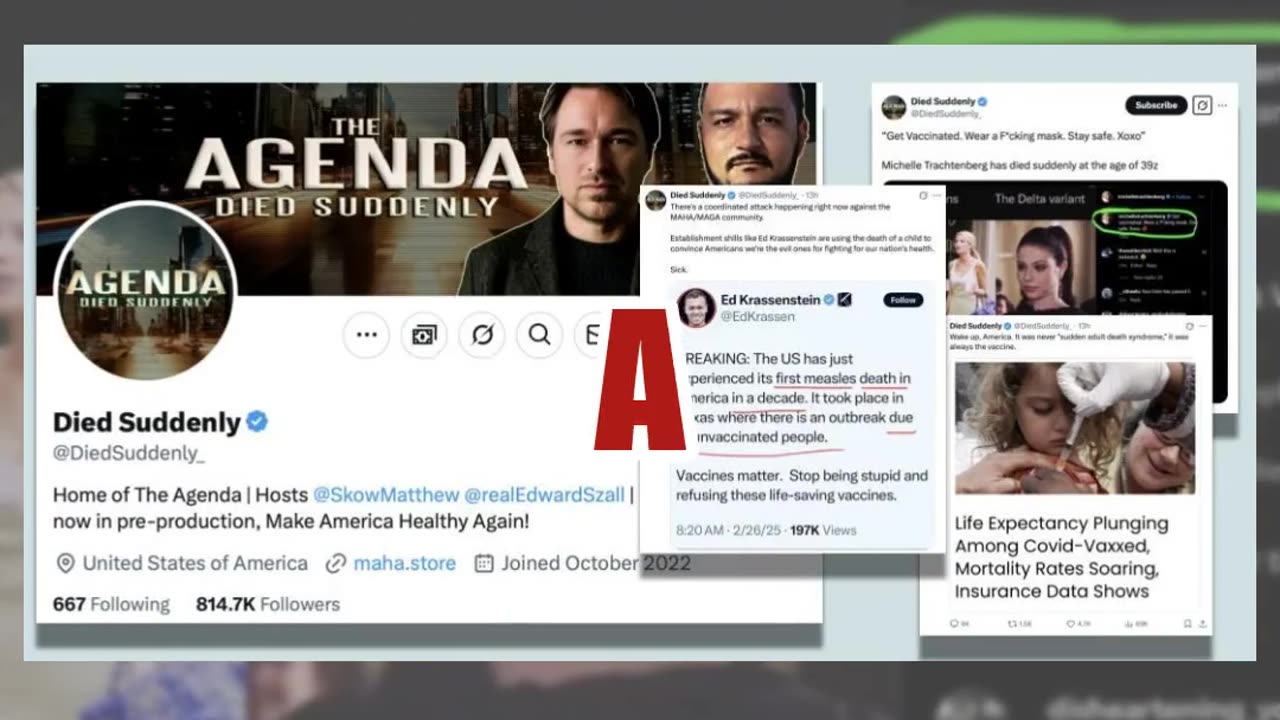Click the Died Suddenly avatar in the Subscribe post
1280x720 pixels.
(x=893, y=107)
